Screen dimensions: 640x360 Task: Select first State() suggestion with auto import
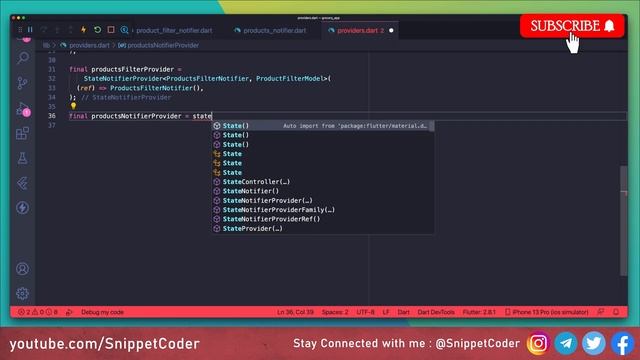pos(323,126)
